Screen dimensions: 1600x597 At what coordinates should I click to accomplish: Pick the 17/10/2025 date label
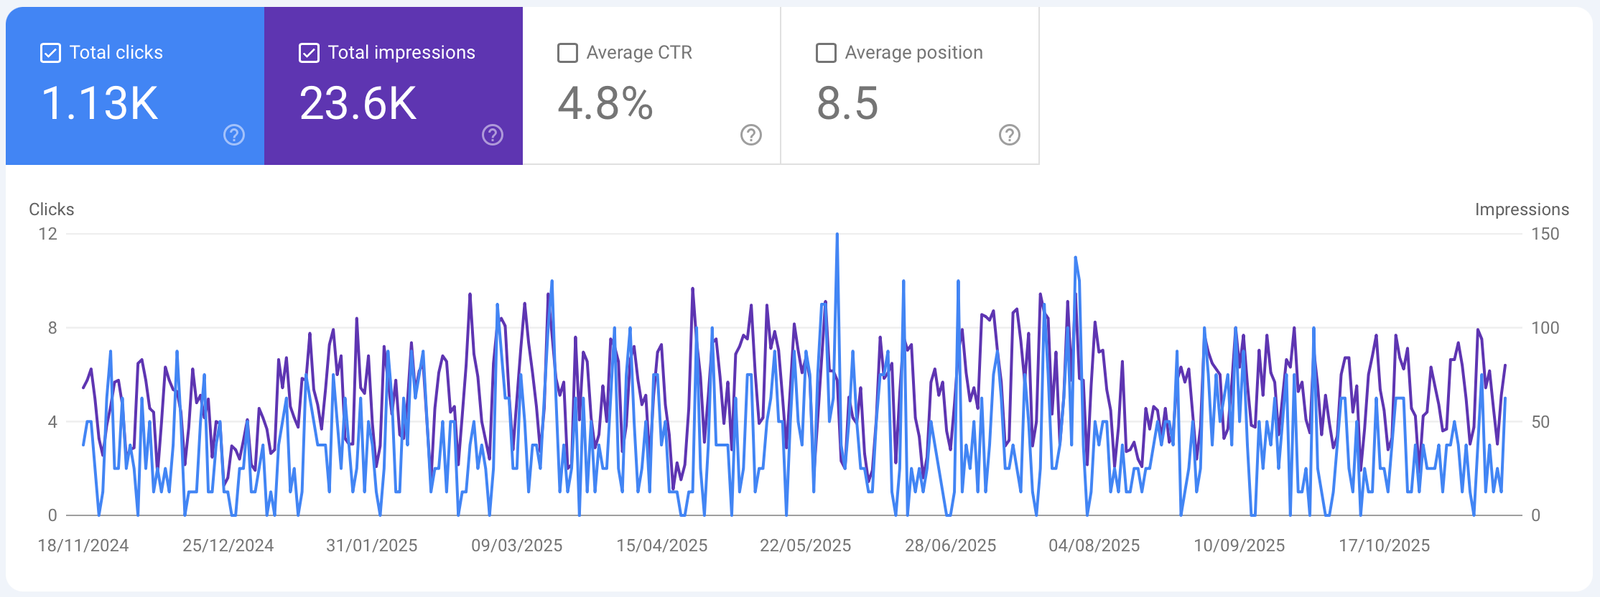1384,546
